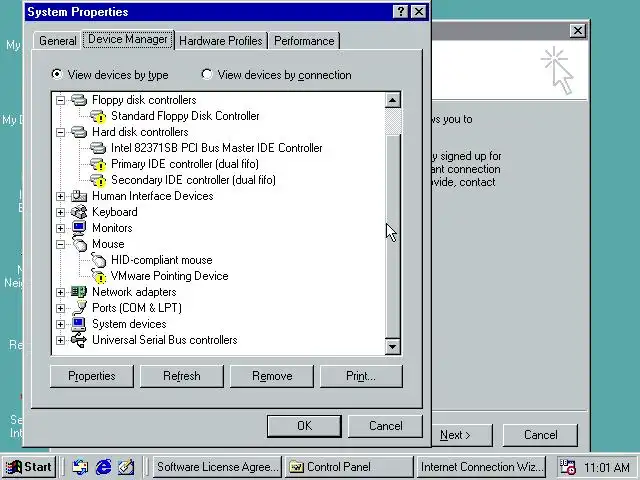This screenshot has height=480, width=640.
Task: Select the HID-compliant mouse entry
Action: 162,260
